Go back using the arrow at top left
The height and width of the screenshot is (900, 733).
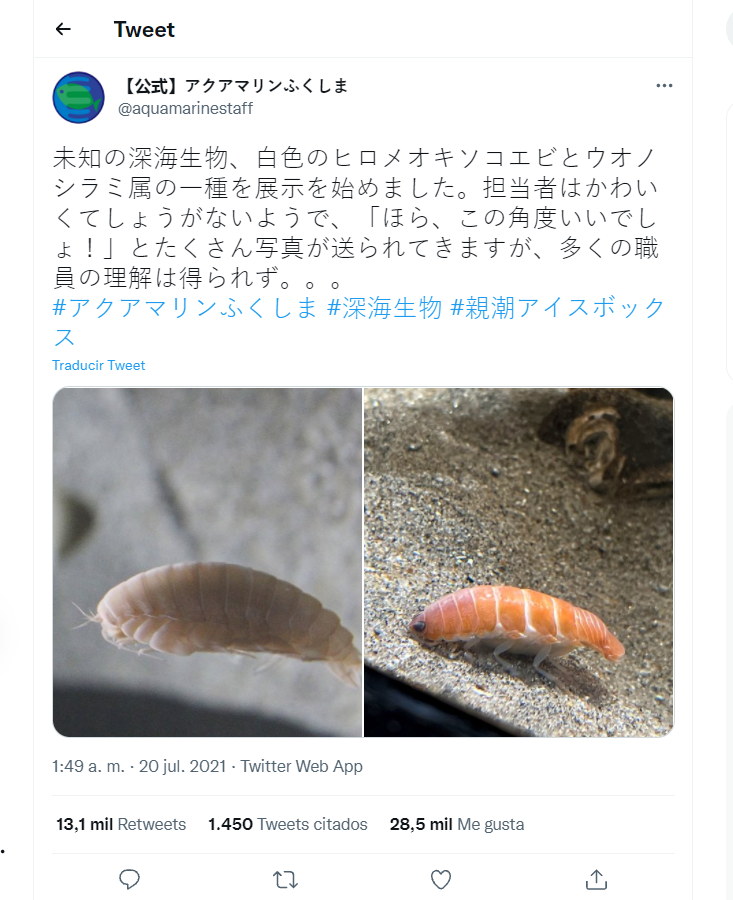click(62, 29)
